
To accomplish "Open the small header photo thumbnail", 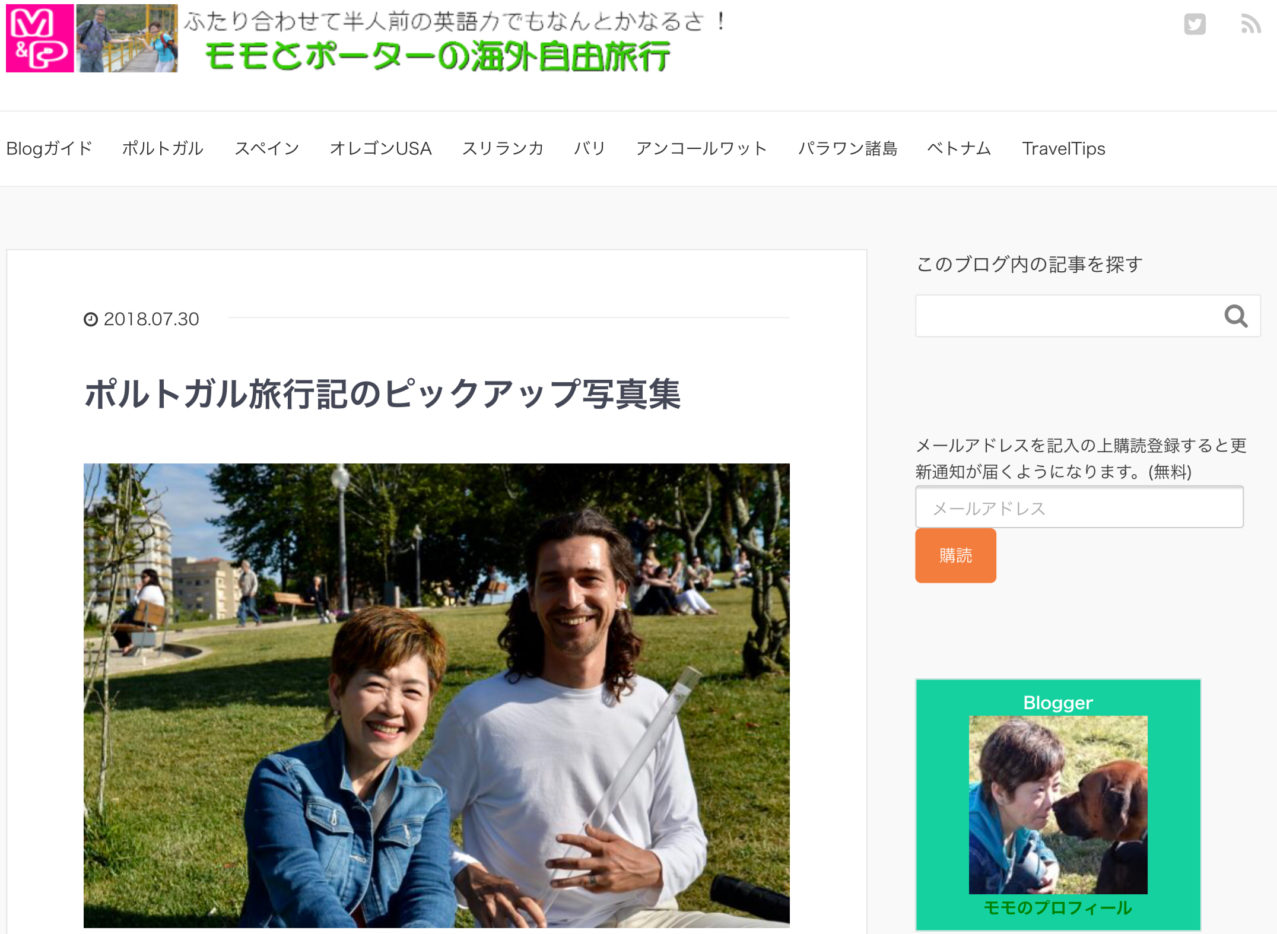I will coord(127,38).
